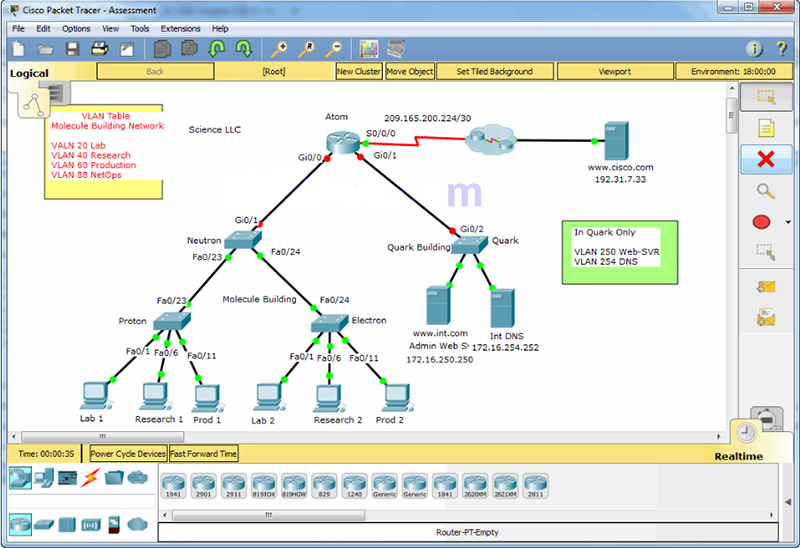The image size is (800, 548).
Task: Open the drawing palette icon
Action: point(369,49)
